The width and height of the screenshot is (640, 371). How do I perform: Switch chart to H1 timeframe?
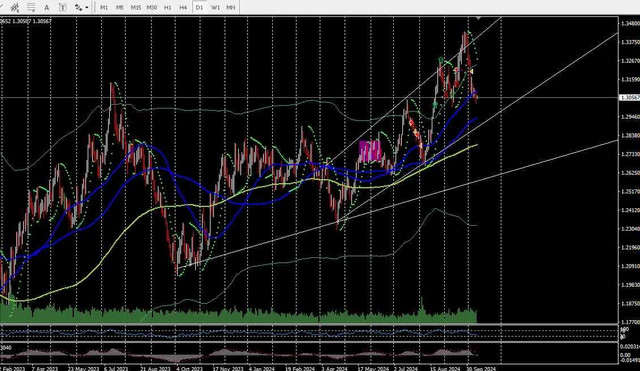(168, 7)
